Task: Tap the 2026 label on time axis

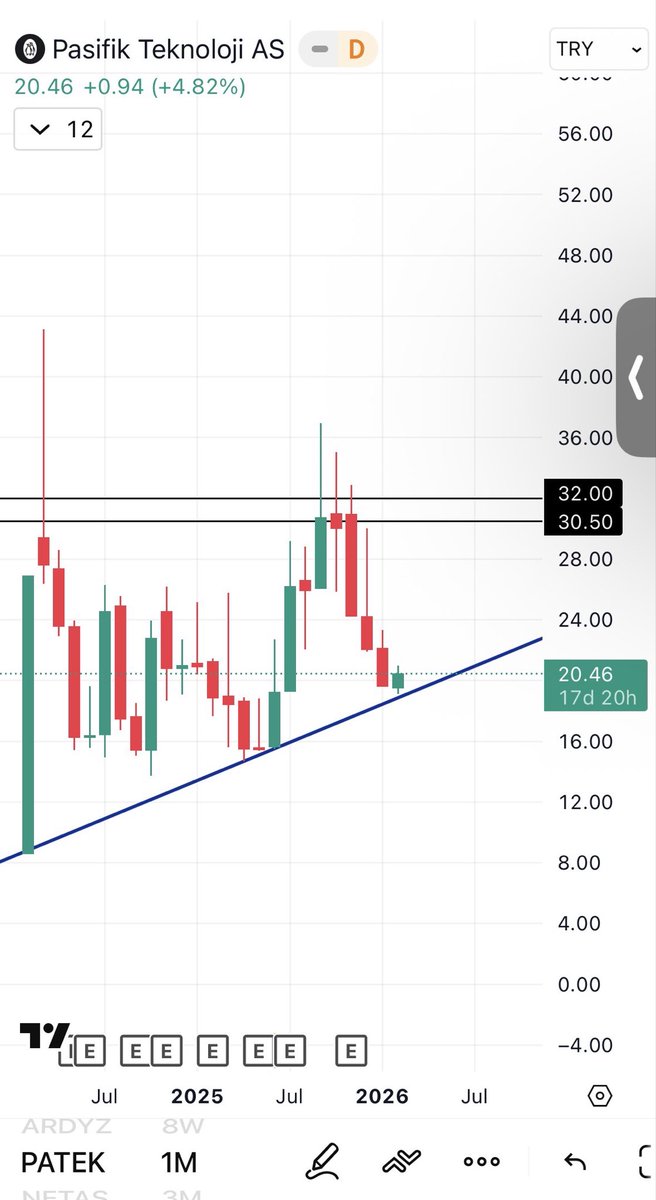Action: coord(382,1096)
